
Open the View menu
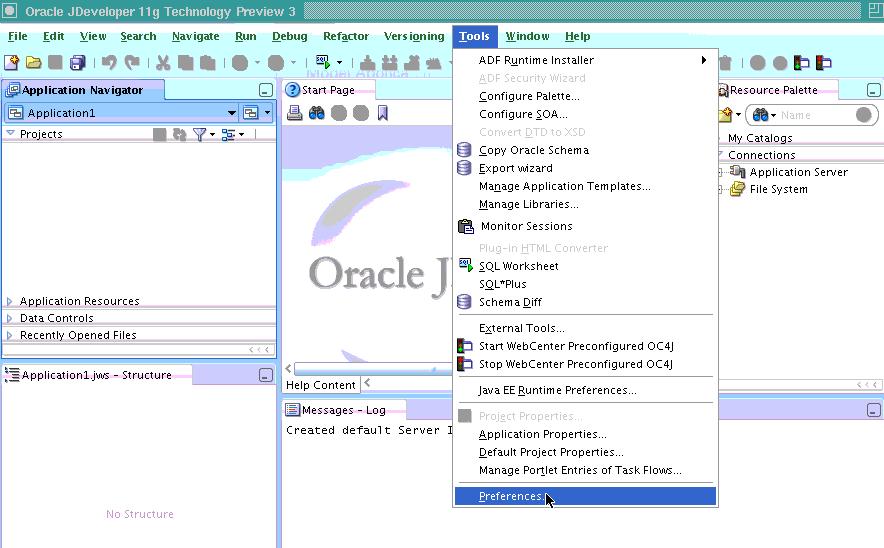pos(93,36)
